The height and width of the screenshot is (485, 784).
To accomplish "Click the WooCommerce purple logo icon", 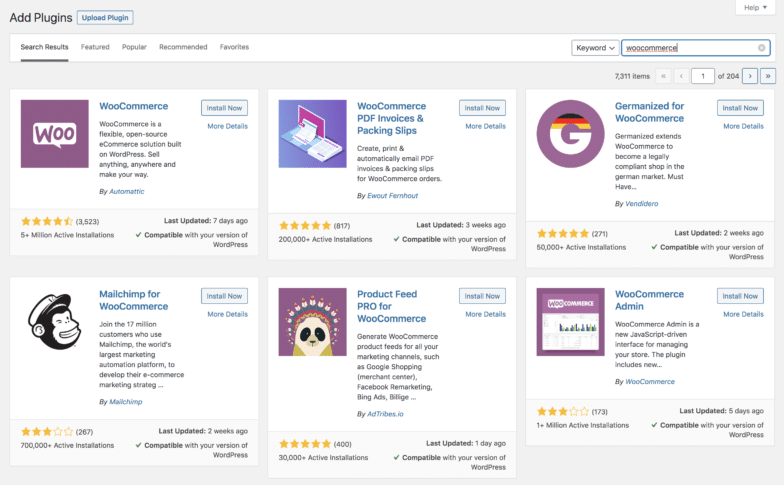I will coord(55,134).
